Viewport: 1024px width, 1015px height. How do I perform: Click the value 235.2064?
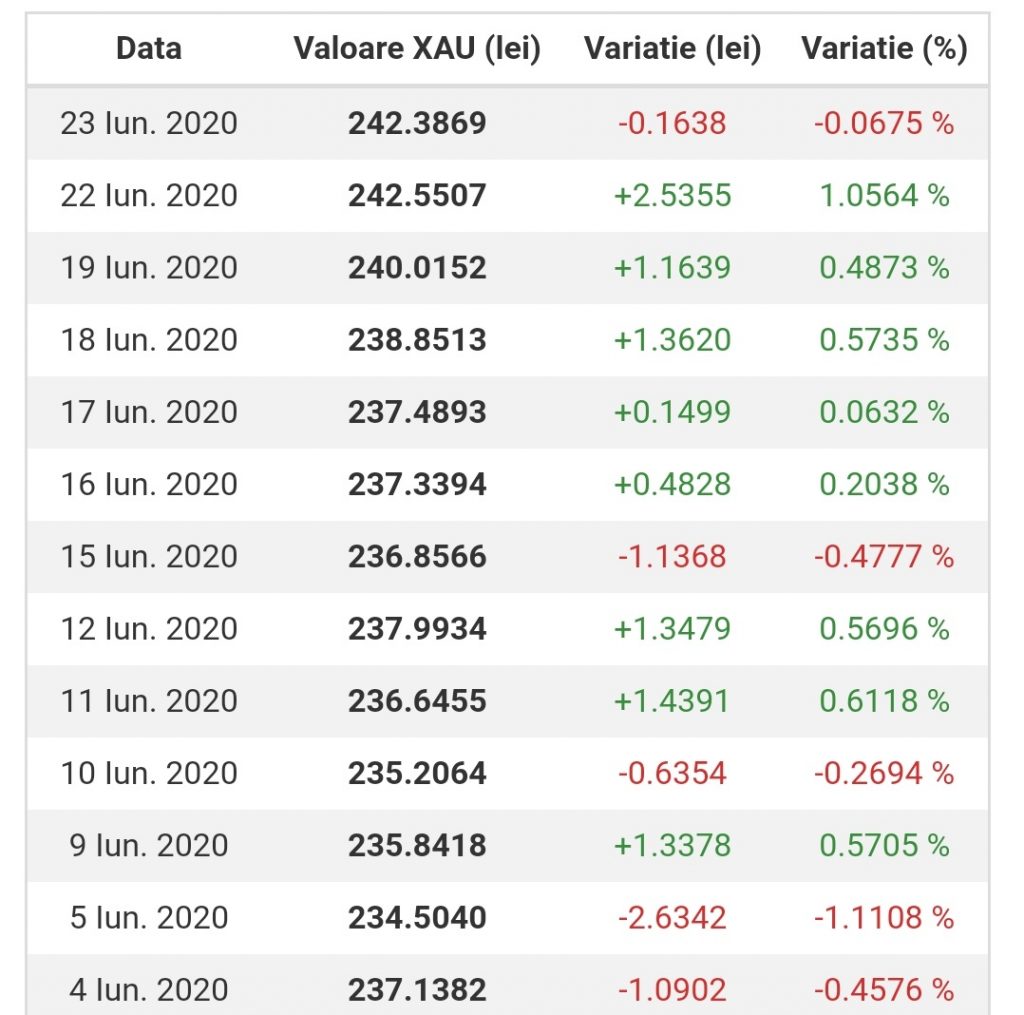point(417,773)
